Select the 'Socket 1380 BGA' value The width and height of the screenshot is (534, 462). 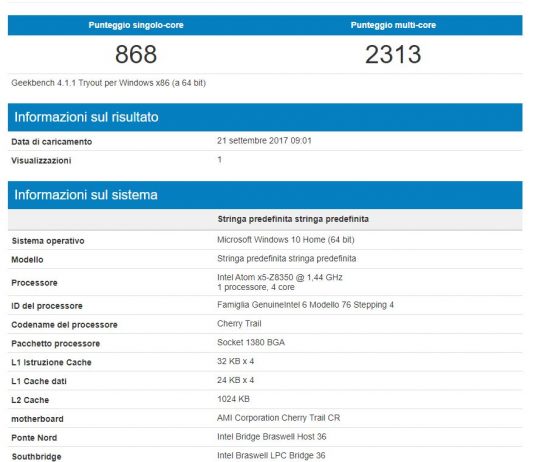251,342
